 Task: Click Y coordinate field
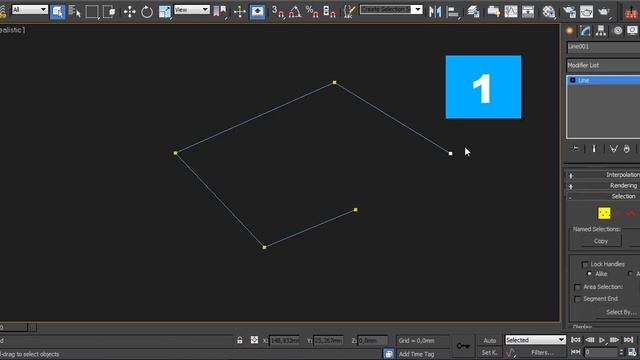(328, 340)
